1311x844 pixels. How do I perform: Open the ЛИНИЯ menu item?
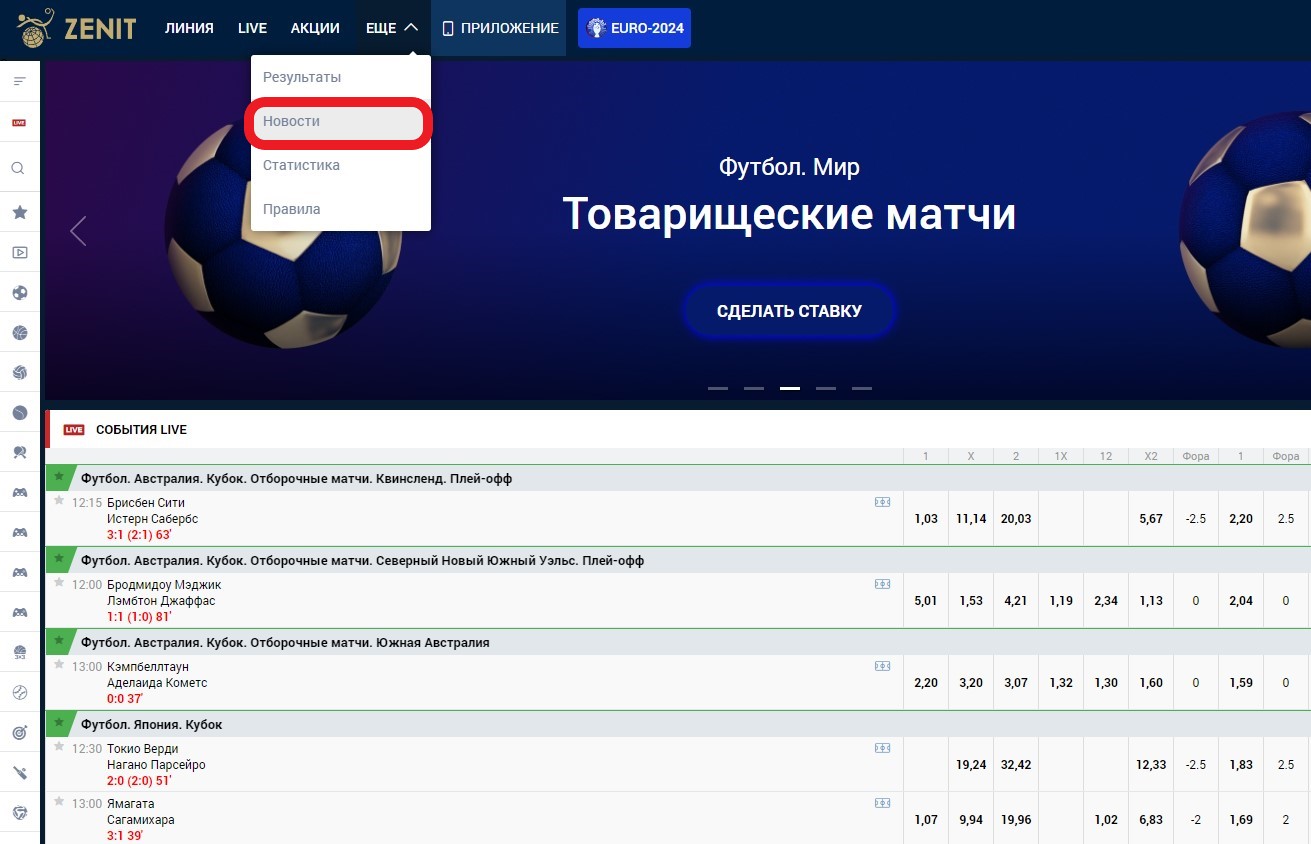(189, 27)
